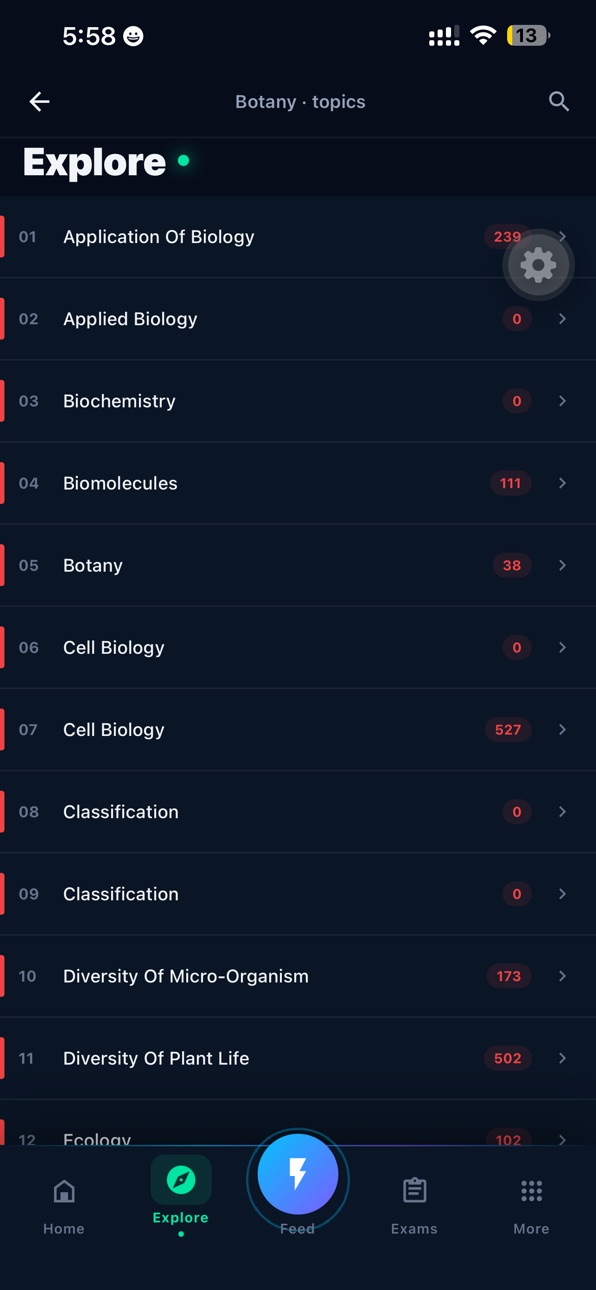The width and height of the screenshot is (596, 1290).
Task: Tap the Feed lightning bolt button
Action: 297,1175
